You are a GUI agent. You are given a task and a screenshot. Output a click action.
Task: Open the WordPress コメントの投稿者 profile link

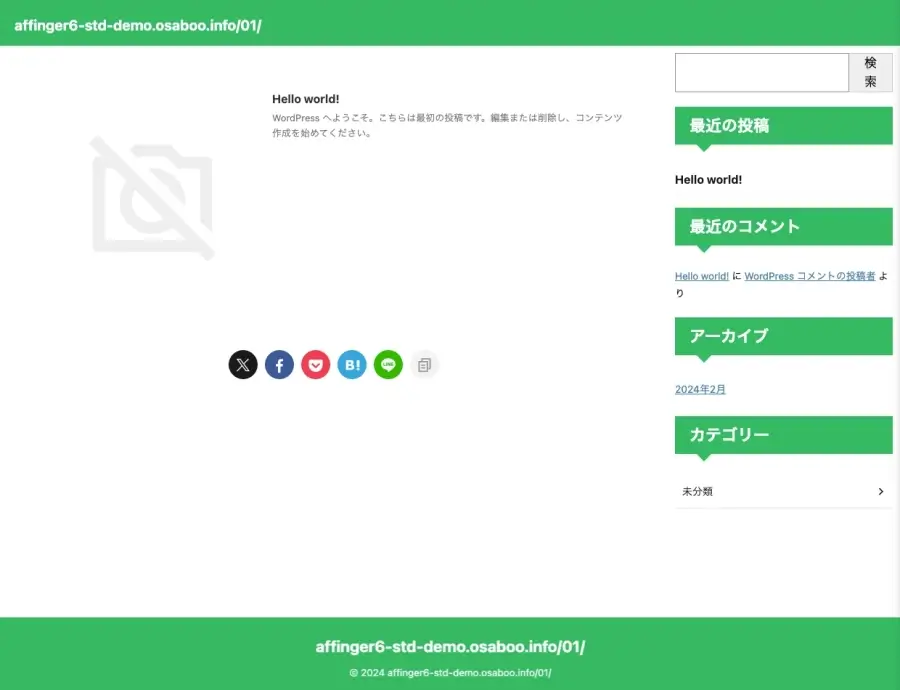pos(815,276)
